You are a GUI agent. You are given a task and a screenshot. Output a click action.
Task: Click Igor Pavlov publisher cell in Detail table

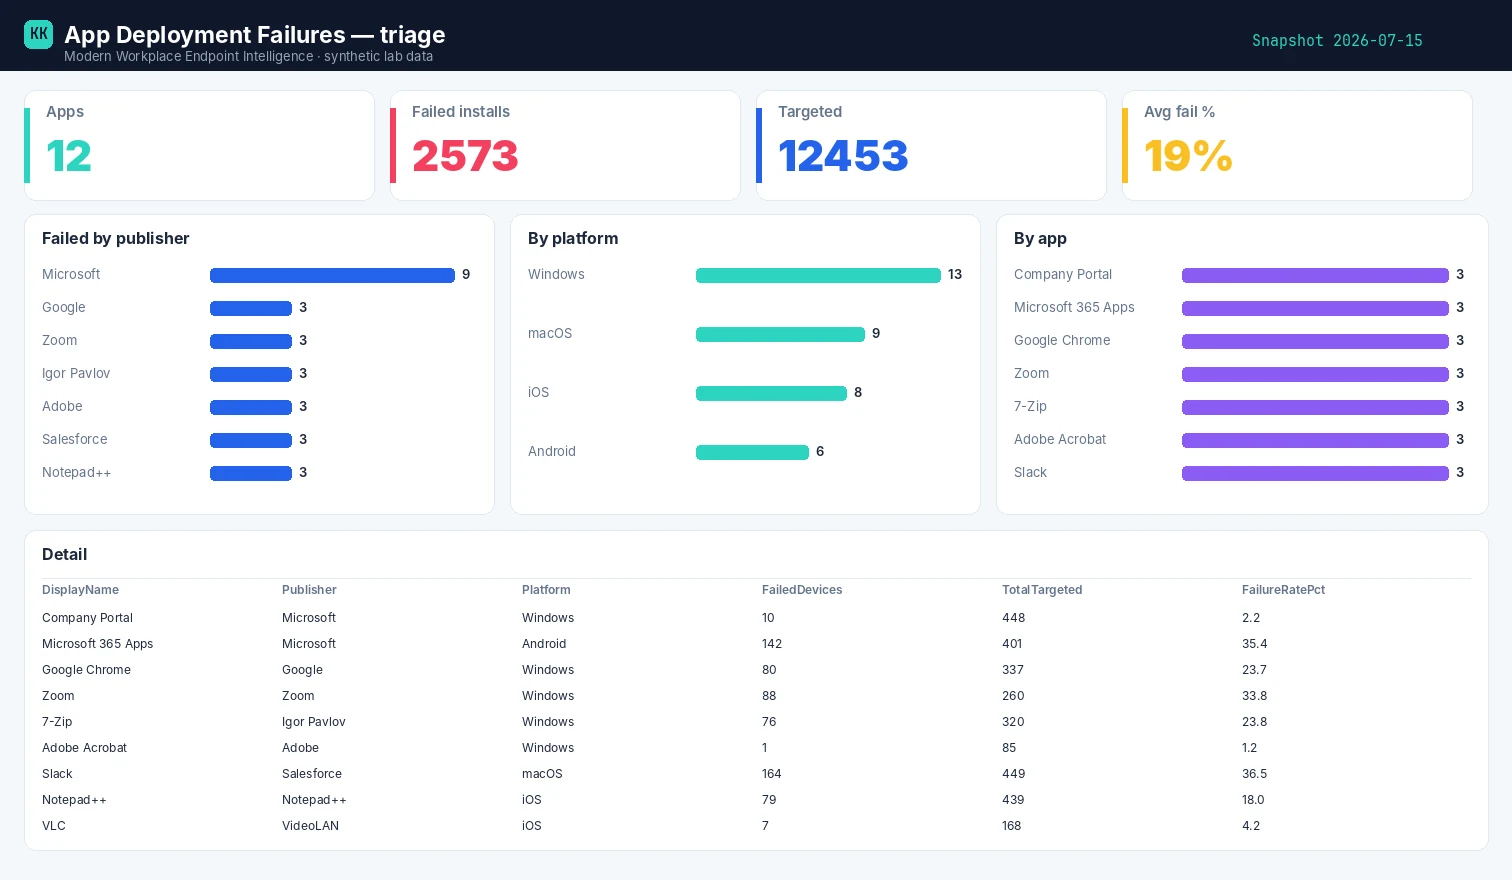click(313, 722)
